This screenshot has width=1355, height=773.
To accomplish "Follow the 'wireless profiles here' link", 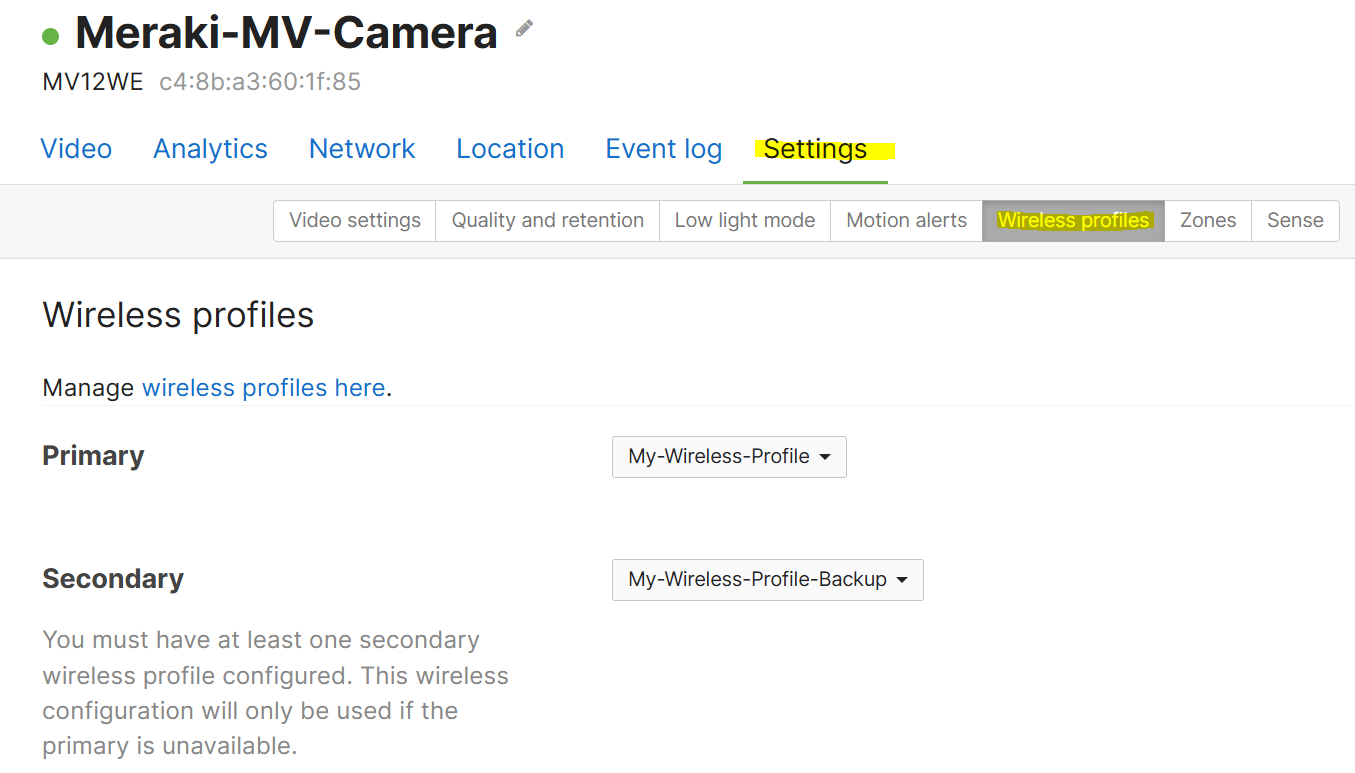I will click(264, 388).
